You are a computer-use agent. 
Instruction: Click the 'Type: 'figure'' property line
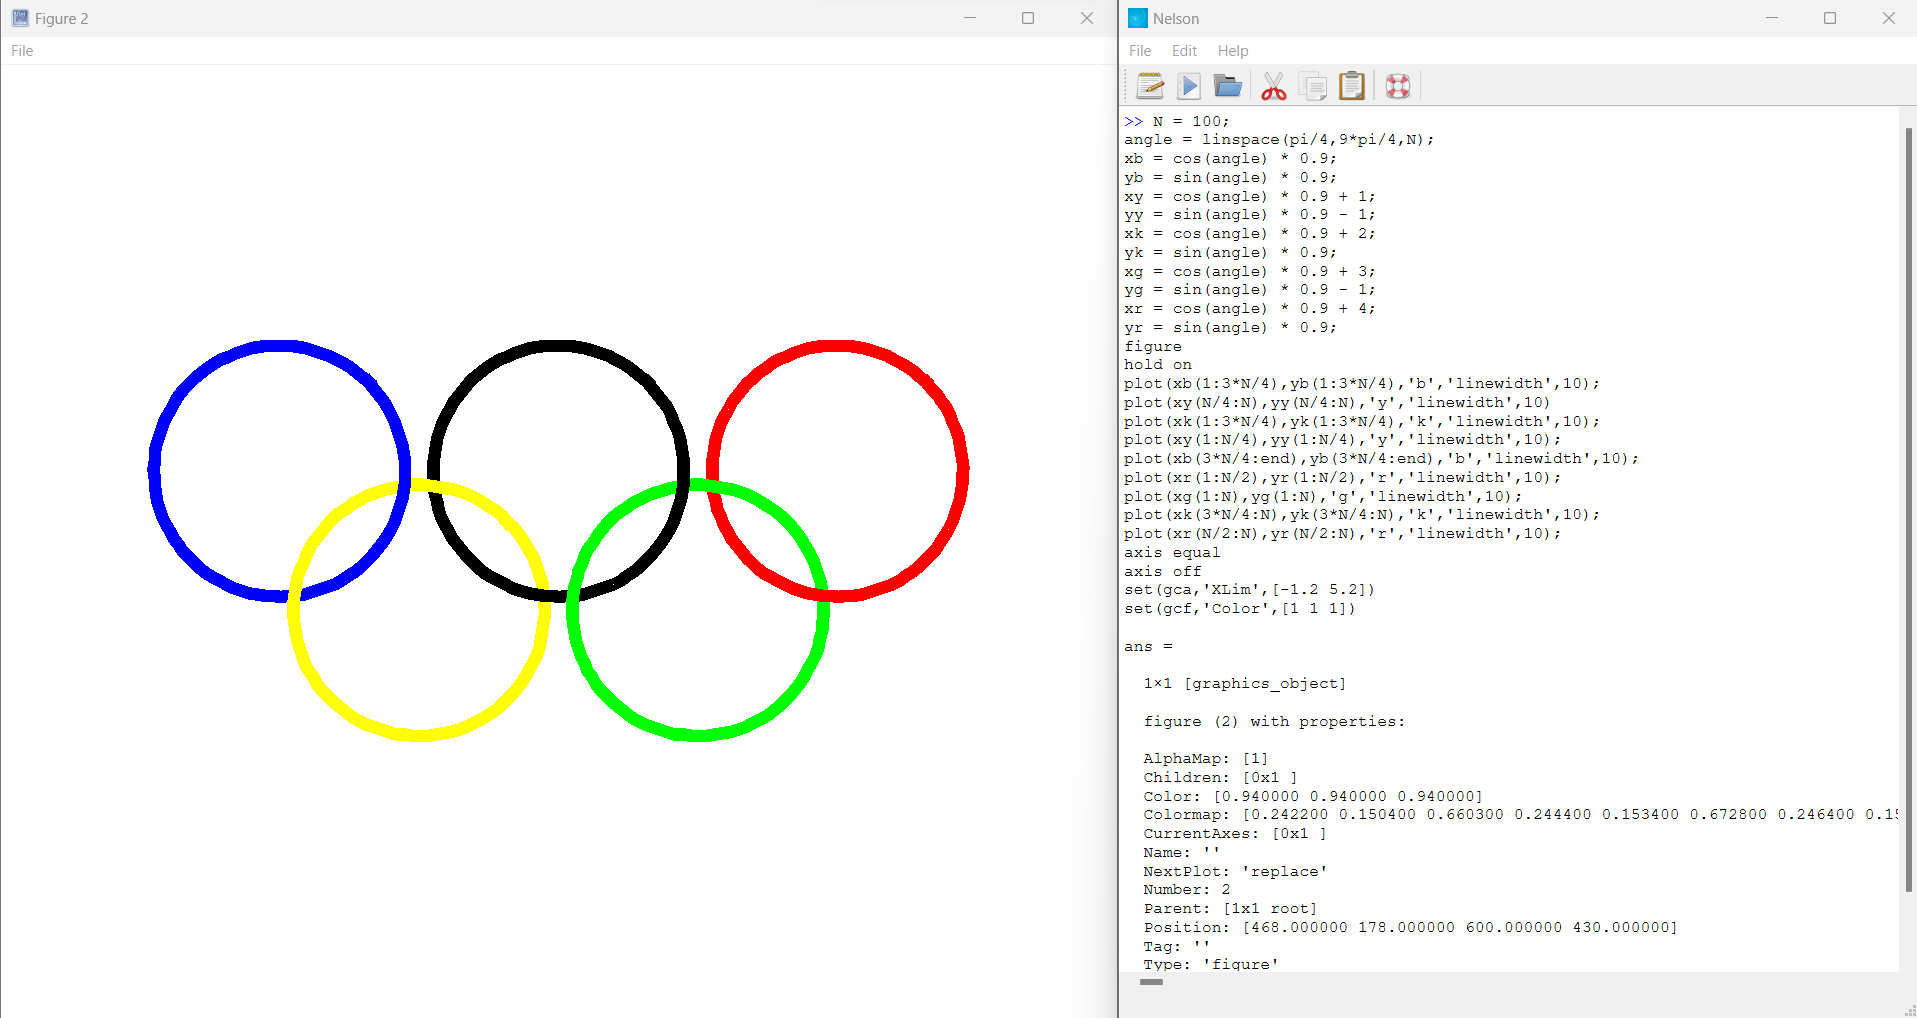tap(1211, 964)
